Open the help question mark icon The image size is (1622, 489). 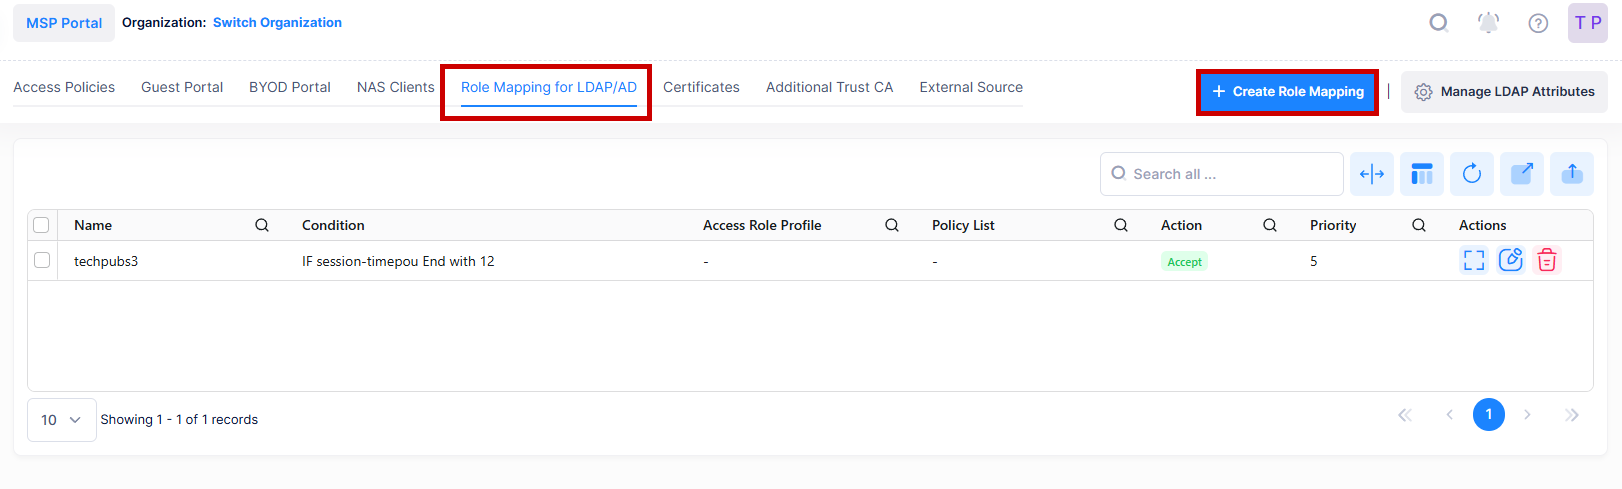coord(1538,23)
